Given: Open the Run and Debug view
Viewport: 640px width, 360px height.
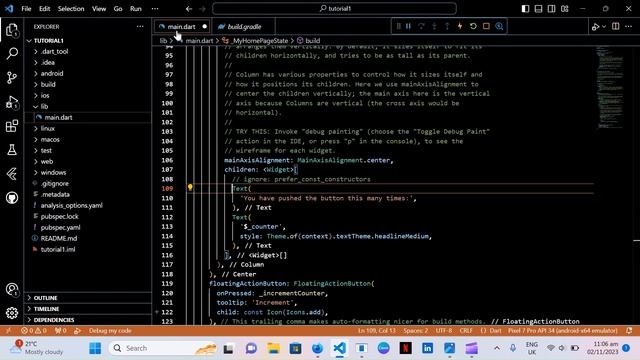Looking at the screenshot, I should pyautogui.click(x=12, y=102).
